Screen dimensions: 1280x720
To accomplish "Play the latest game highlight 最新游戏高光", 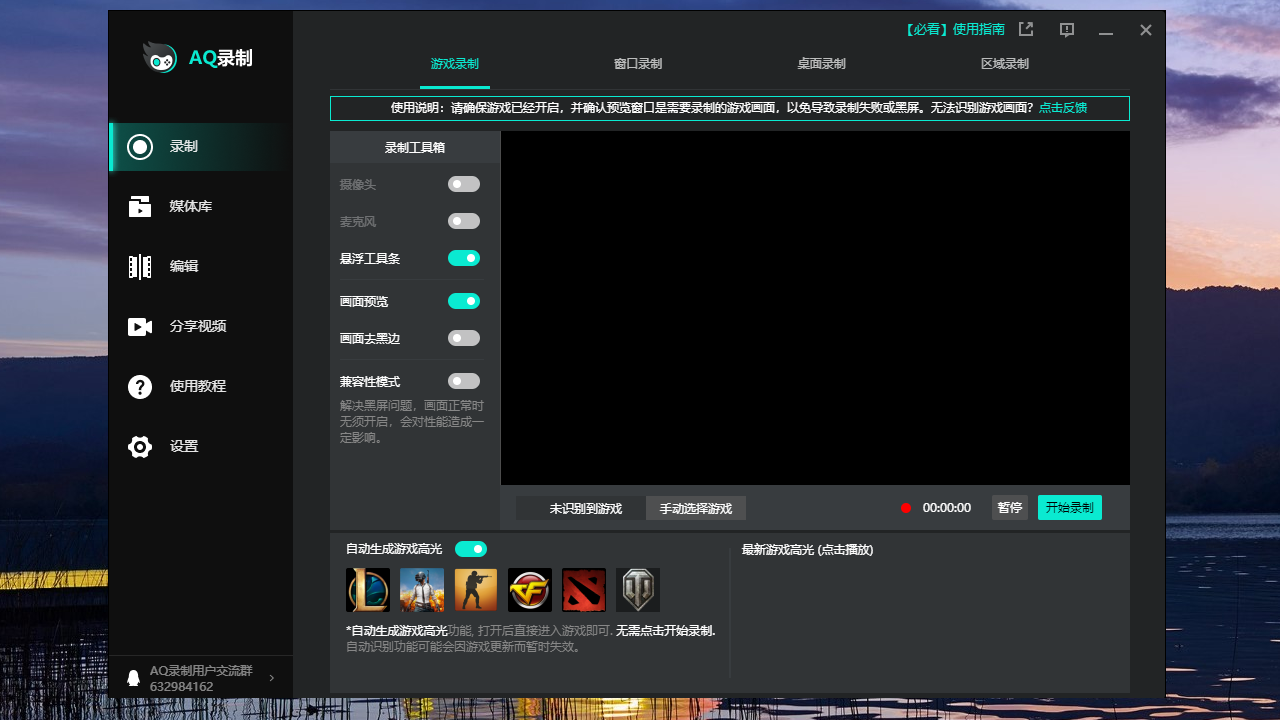I will pyautogui.click(x=807, y=549).
